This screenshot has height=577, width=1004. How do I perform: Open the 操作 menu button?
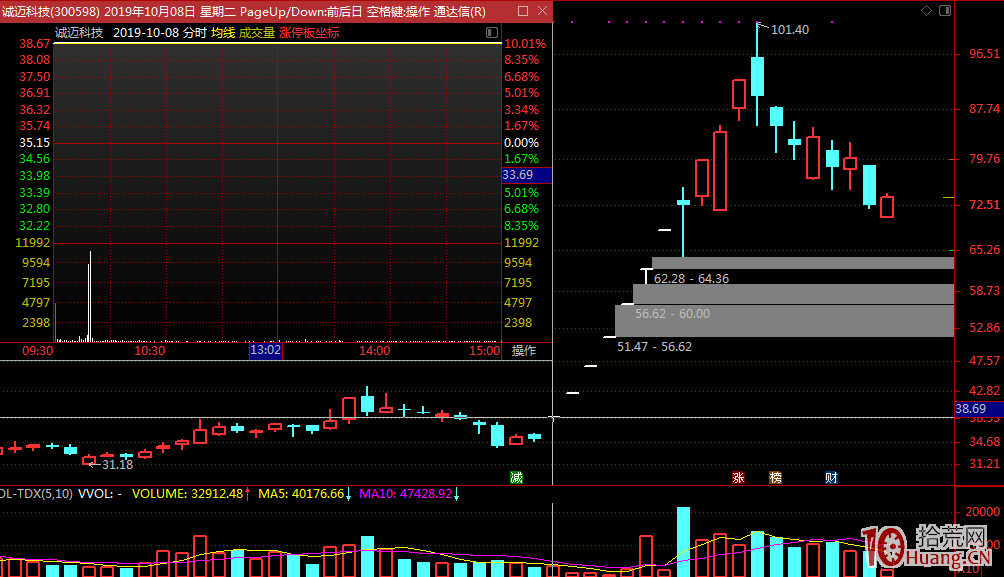tap(524, 350)
